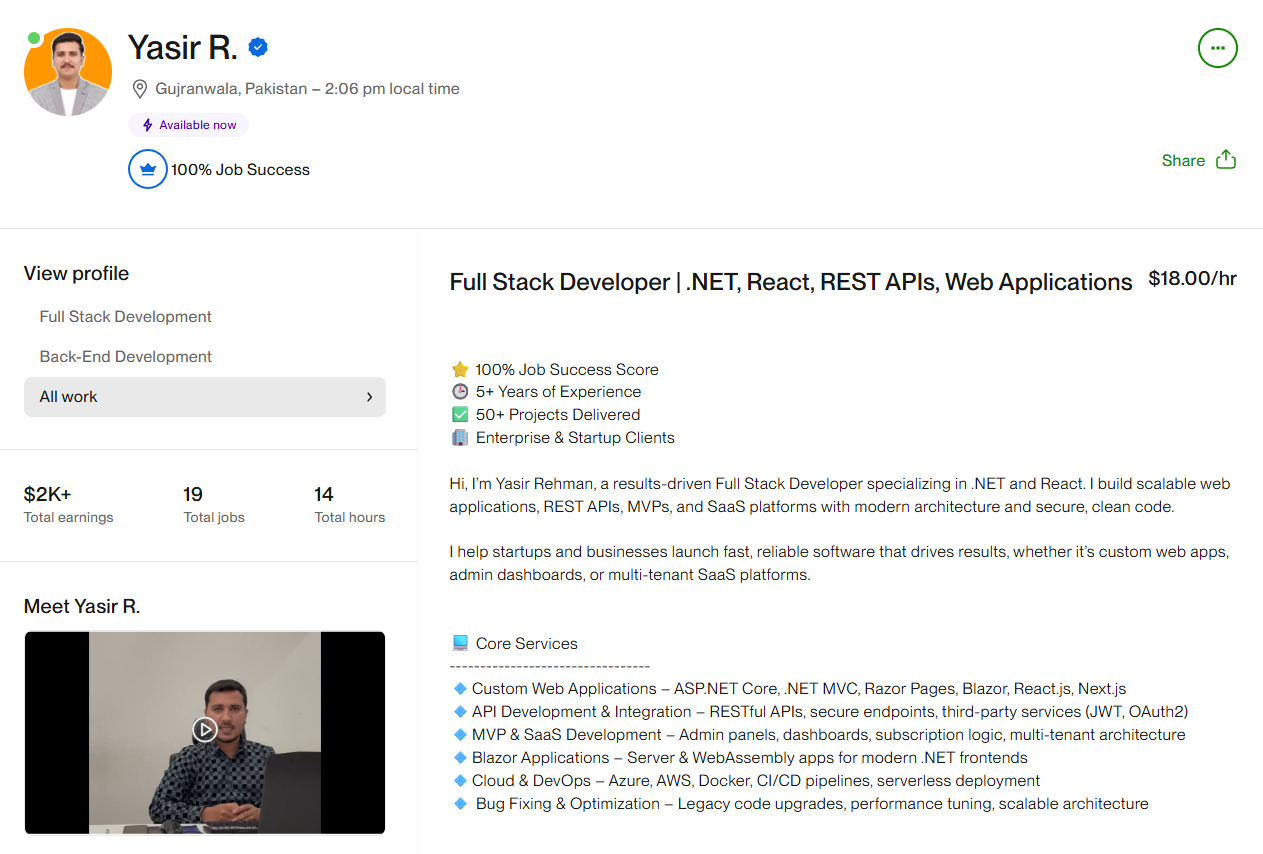Screen dimensions: 1263x854
Task: Click the $18.00/hr hourly rate
Action: (x=1192, y=279)
